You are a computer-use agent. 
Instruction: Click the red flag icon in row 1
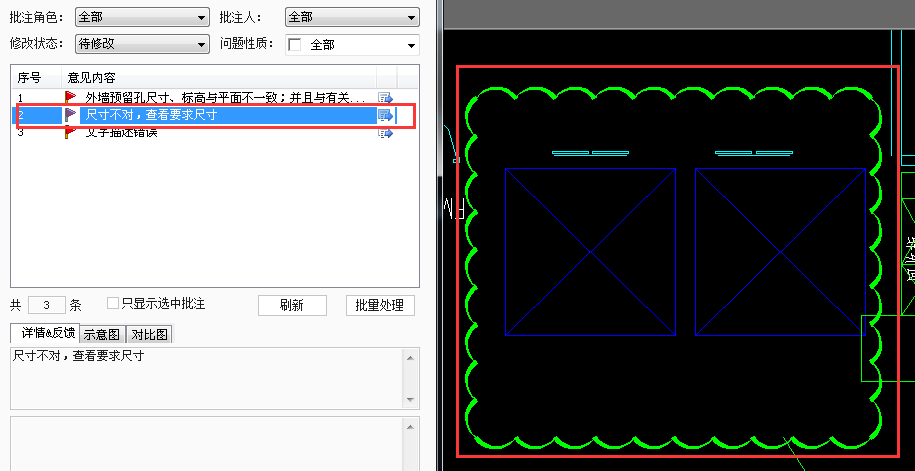pos(70,97)
